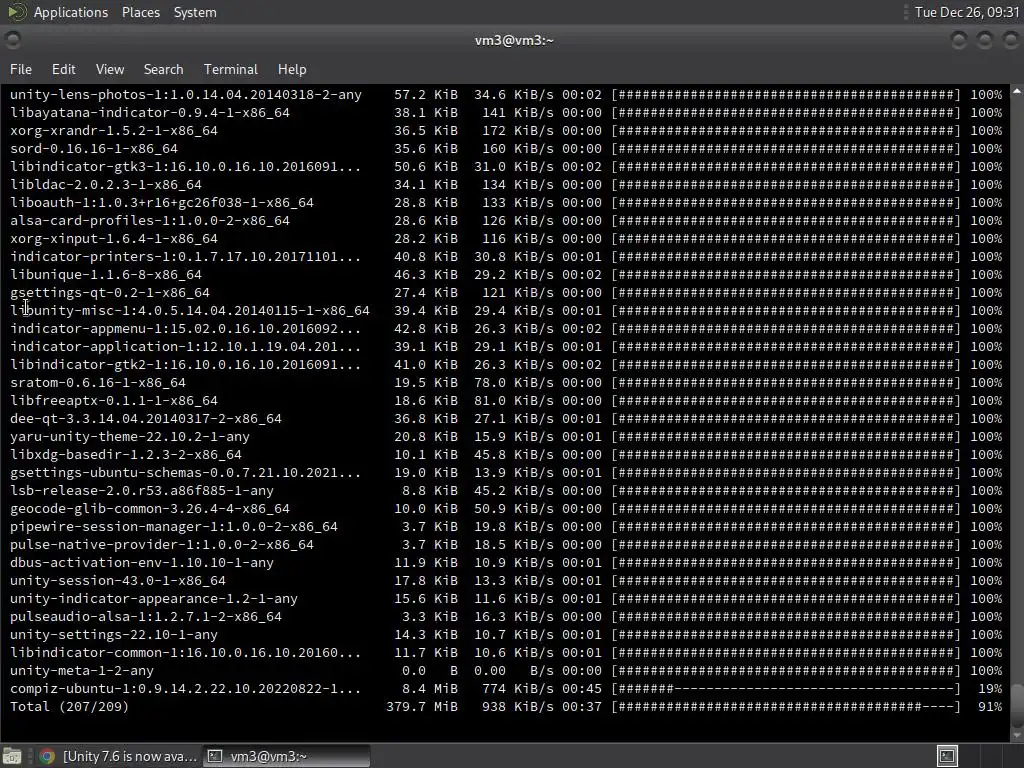Click the text pulseaudio-alsa-1:1.2.7.1-2-x86_64

pyautogui.click(x=146, y=616)
